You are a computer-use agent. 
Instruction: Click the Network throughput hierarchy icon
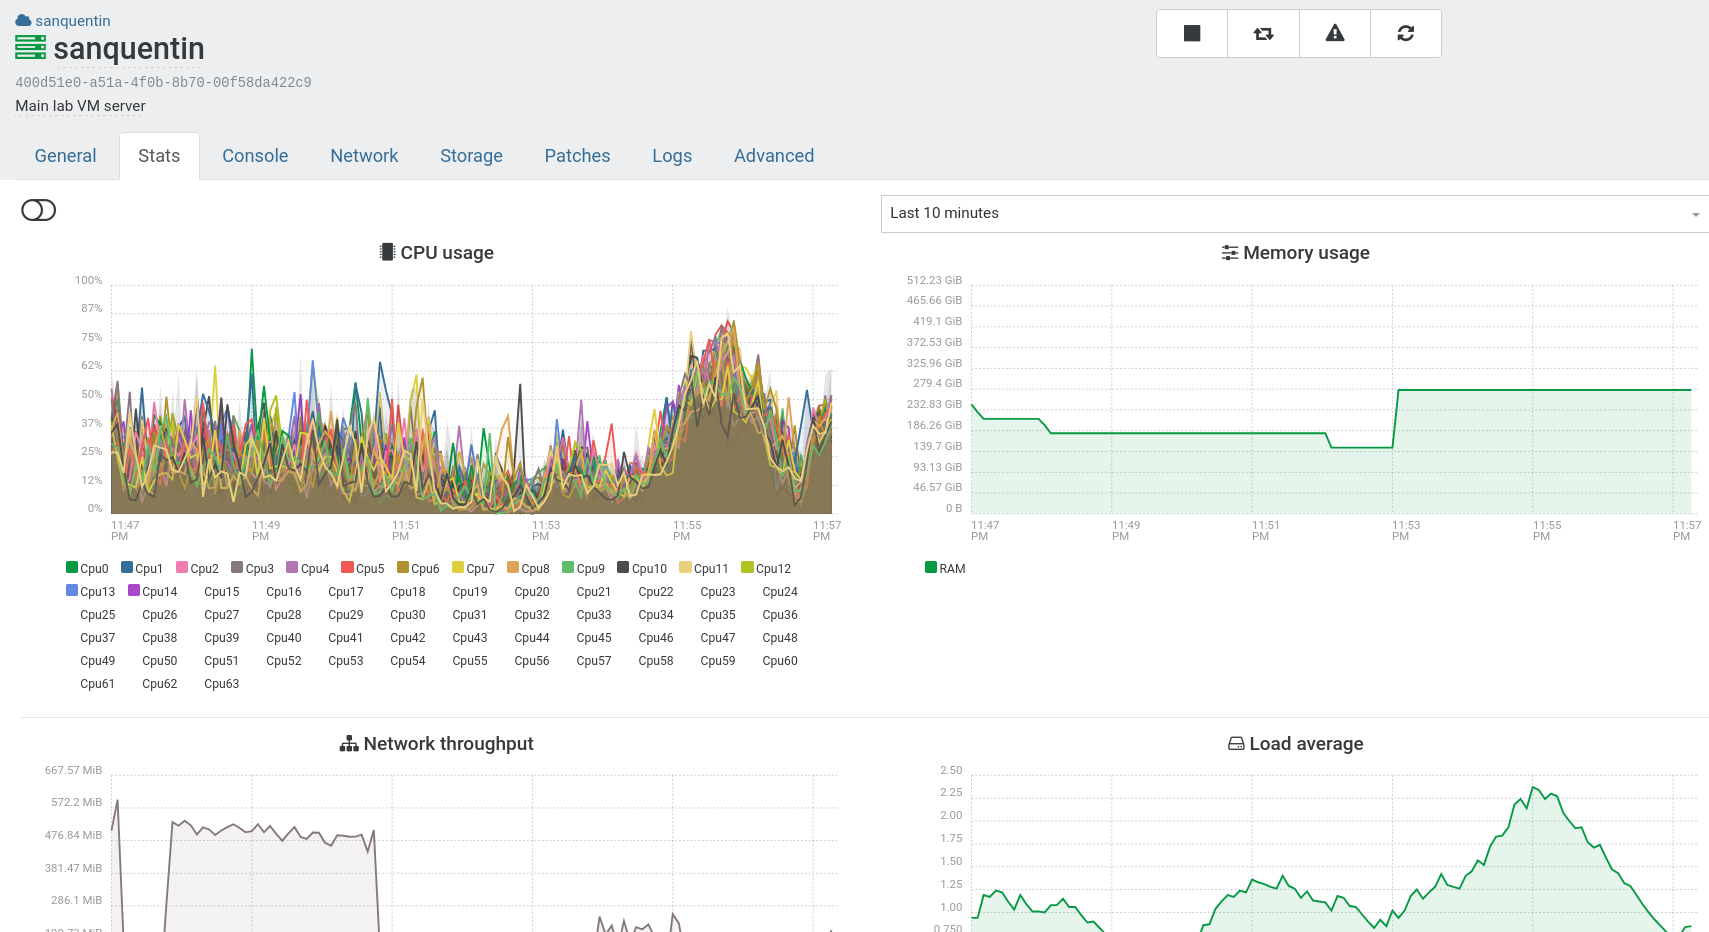348,744
